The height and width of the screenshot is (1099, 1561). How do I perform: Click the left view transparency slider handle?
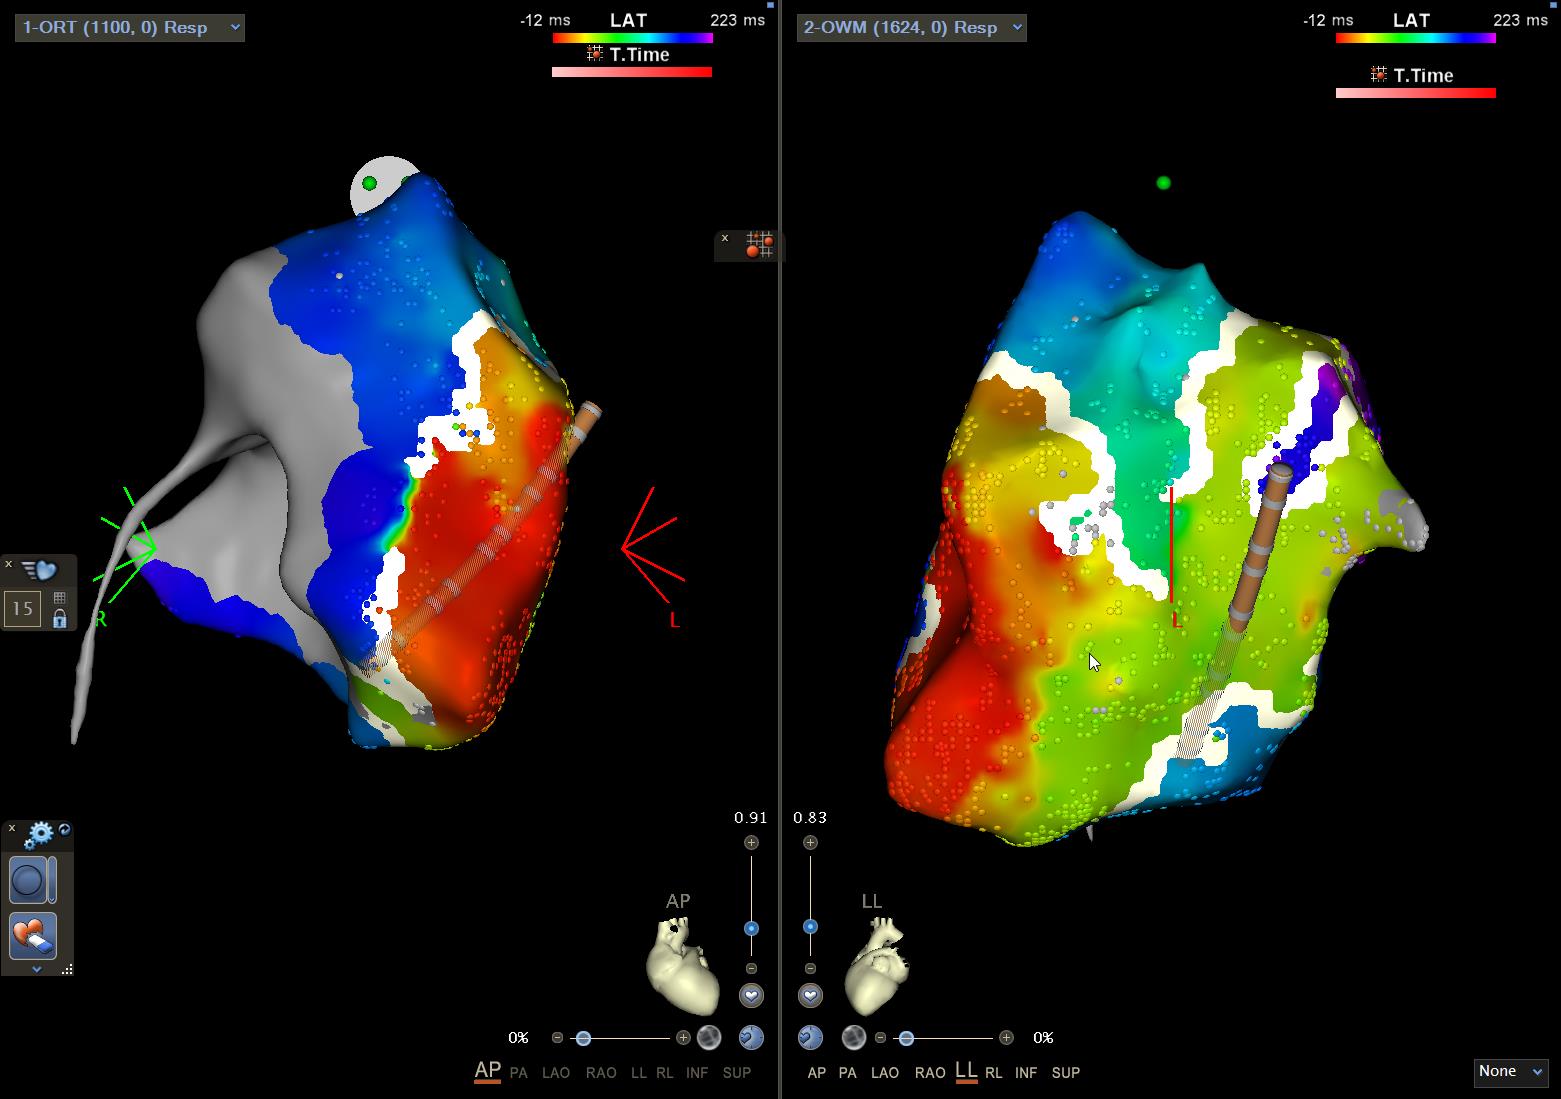[583, 1038]
